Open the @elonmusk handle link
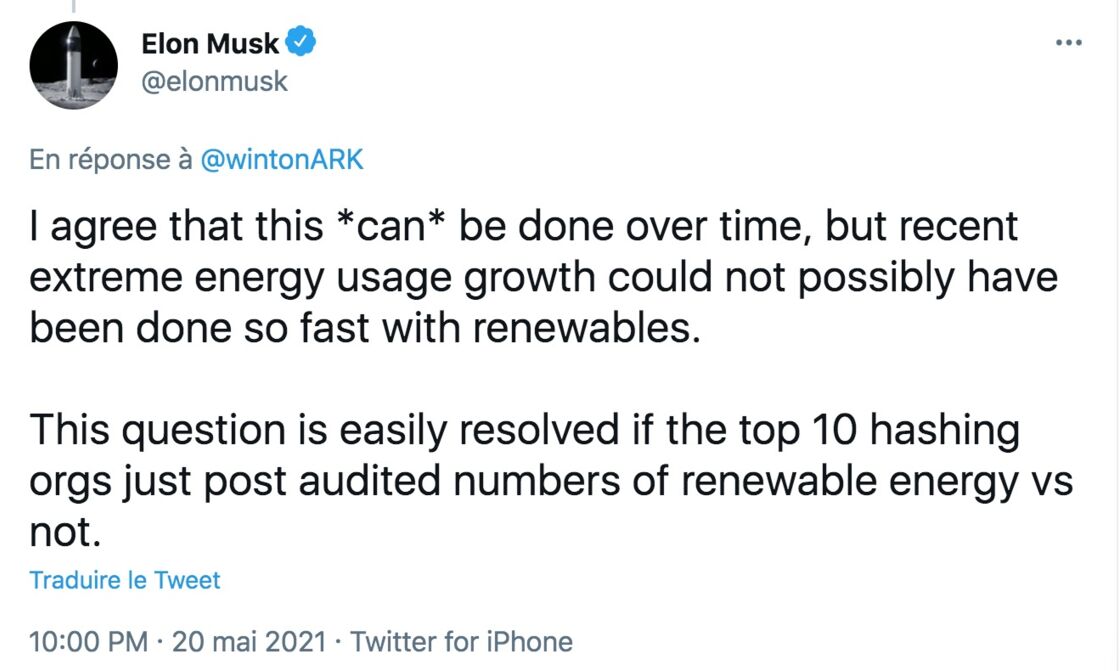The width and height of the screenshot is (1120, 671). pos(214,81)
